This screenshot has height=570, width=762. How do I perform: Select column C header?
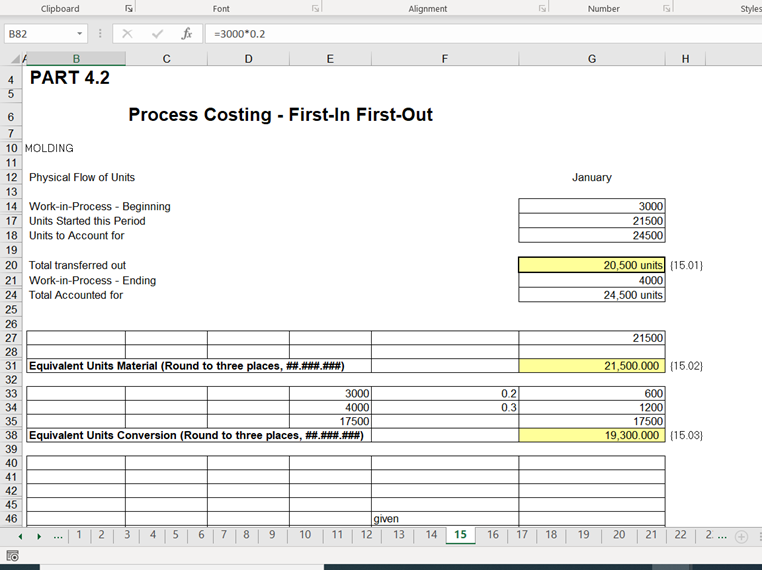pos(166,59)
